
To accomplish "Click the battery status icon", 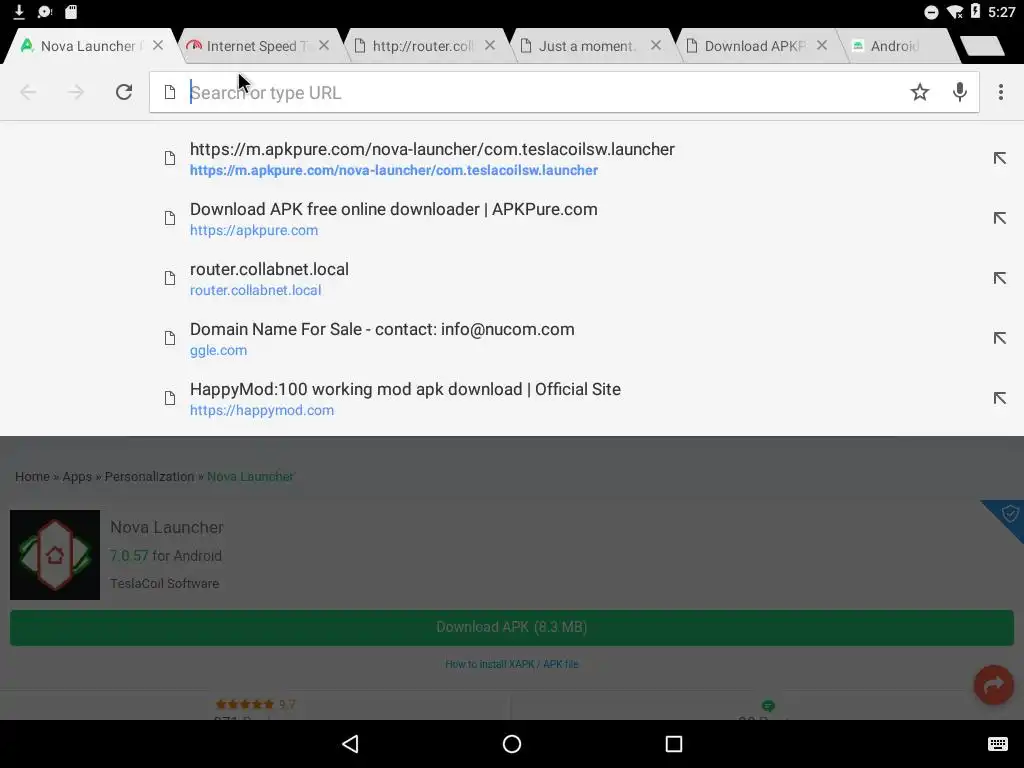I will coord(976,10).
